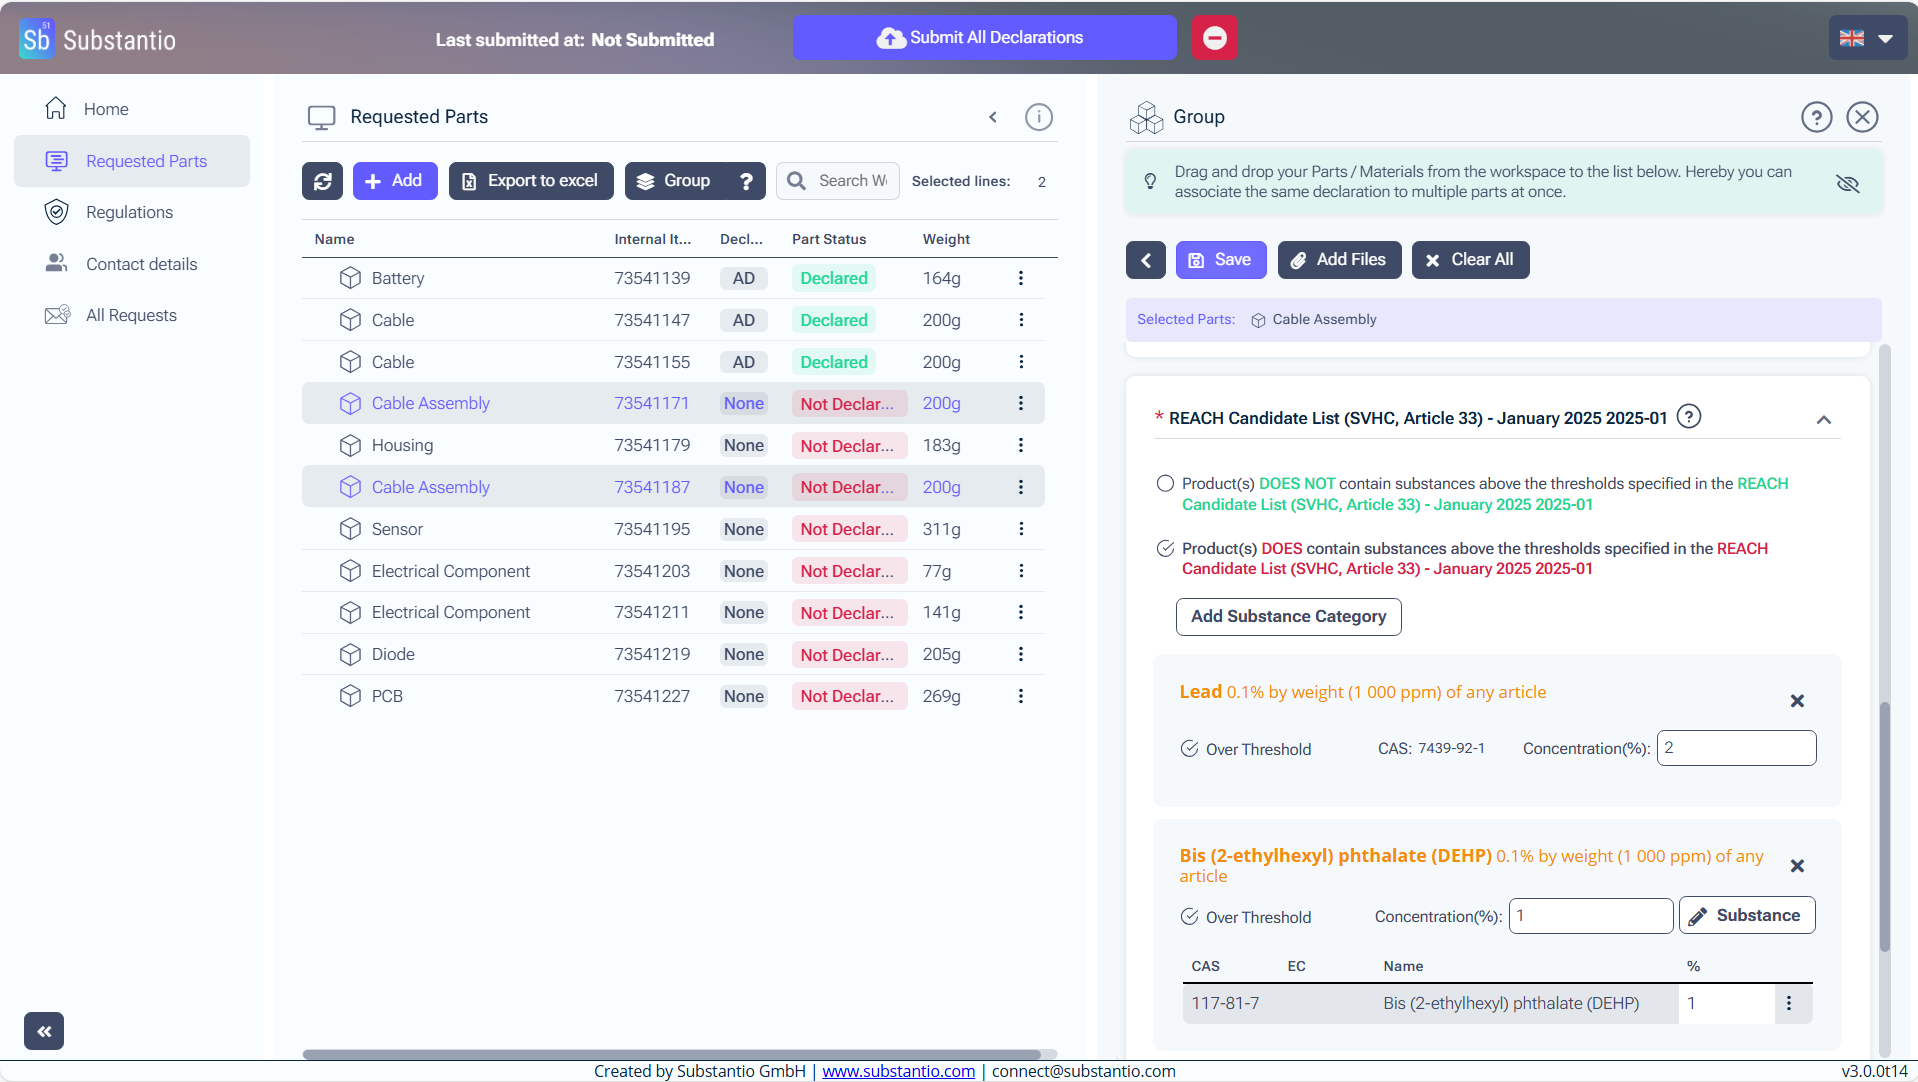Click the refresh parts list icon
Screen dimensions: 1918x1082
(x=322, y=181)
